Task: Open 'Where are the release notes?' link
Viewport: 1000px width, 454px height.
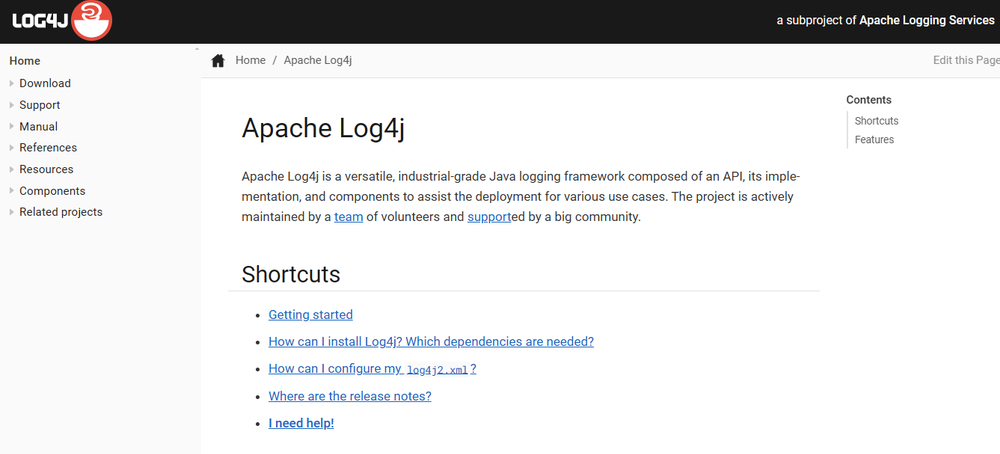Action: coord(349,396)
